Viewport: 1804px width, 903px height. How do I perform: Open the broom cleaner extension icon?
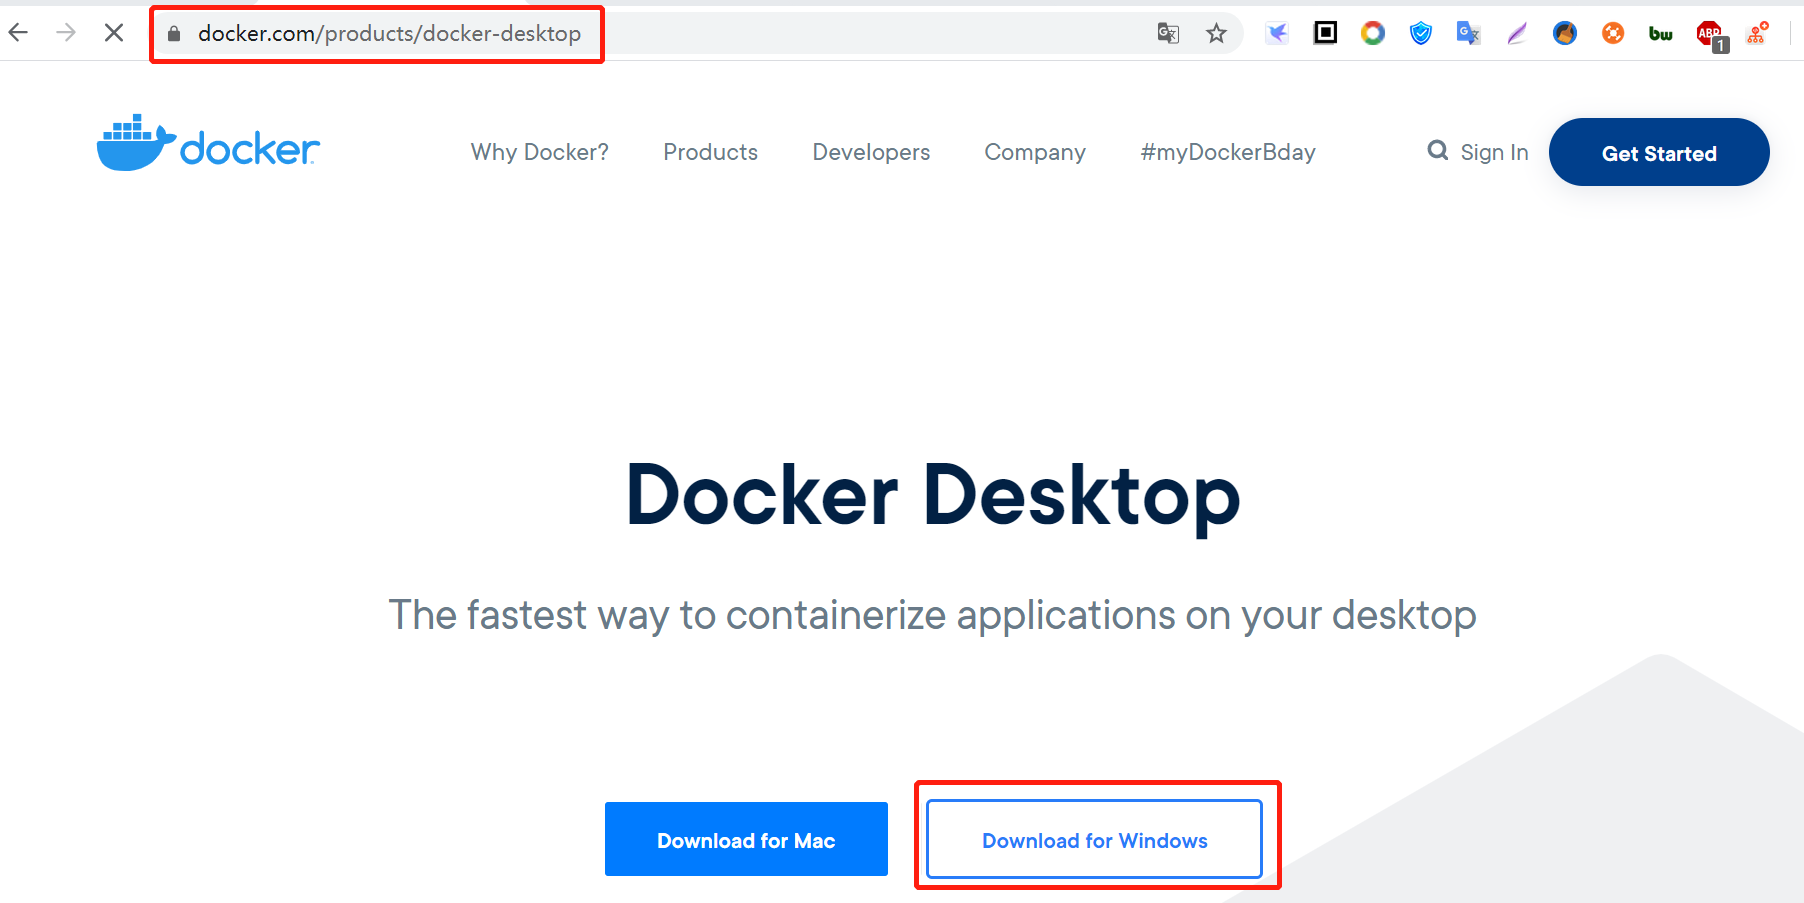[1565, 33]
